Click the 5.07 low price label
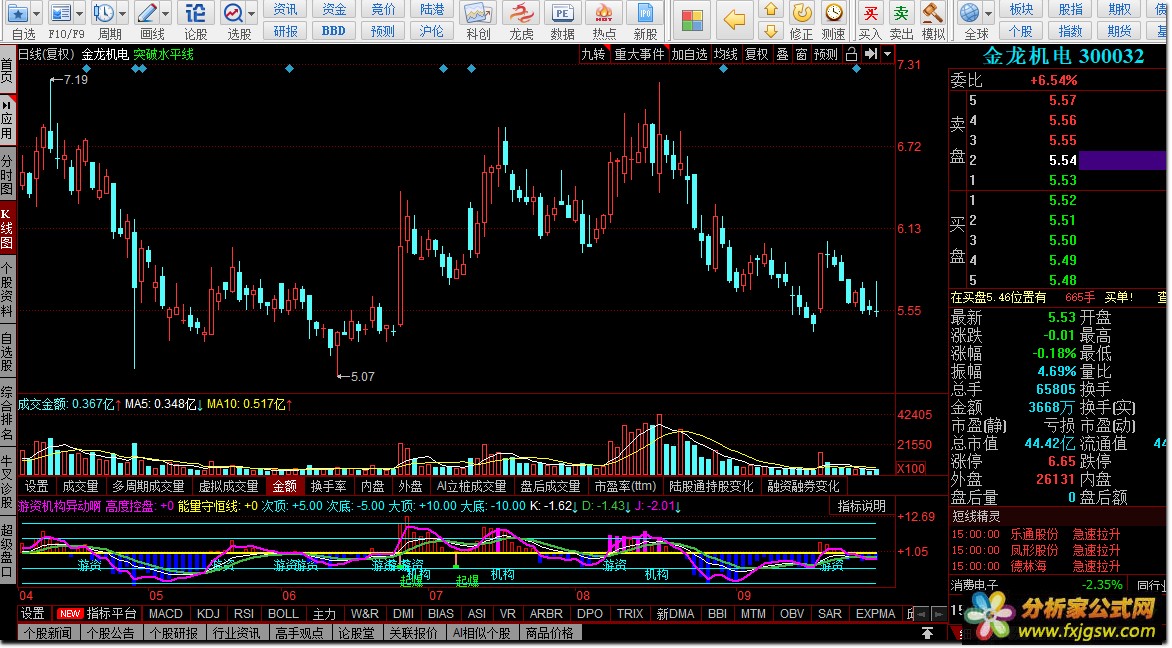 pos(363,377)
